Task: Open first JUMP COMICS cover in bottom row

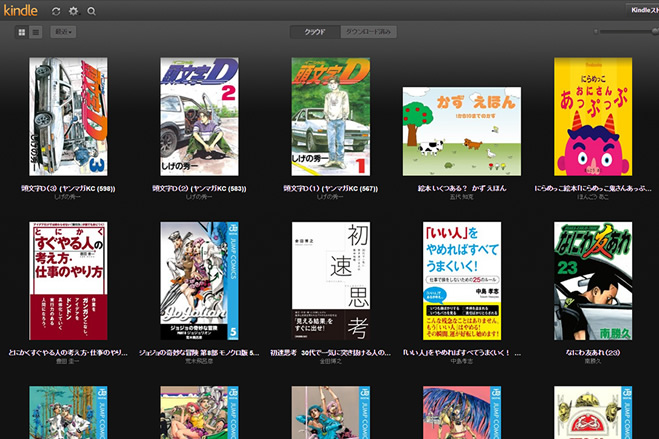Action: [x=68, y=413]
